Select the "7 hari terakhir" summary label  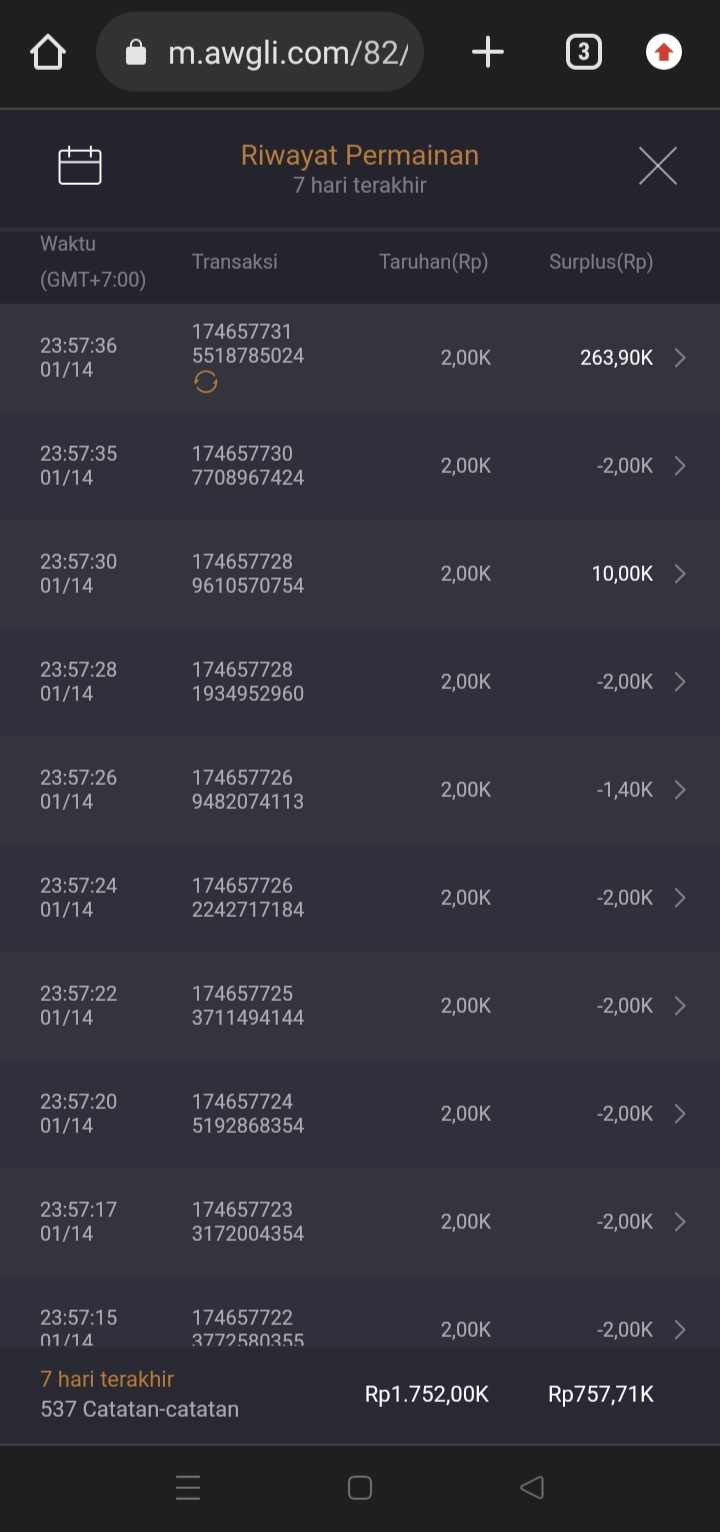coord(107,1379)
